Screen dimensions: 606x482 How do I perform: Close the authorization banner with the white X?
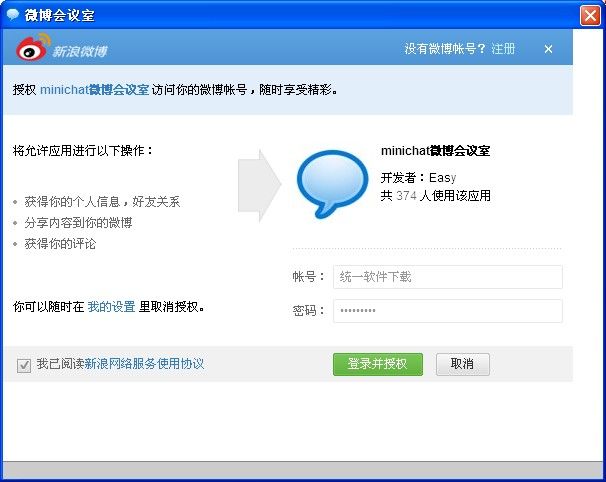(x=548, y=49)
